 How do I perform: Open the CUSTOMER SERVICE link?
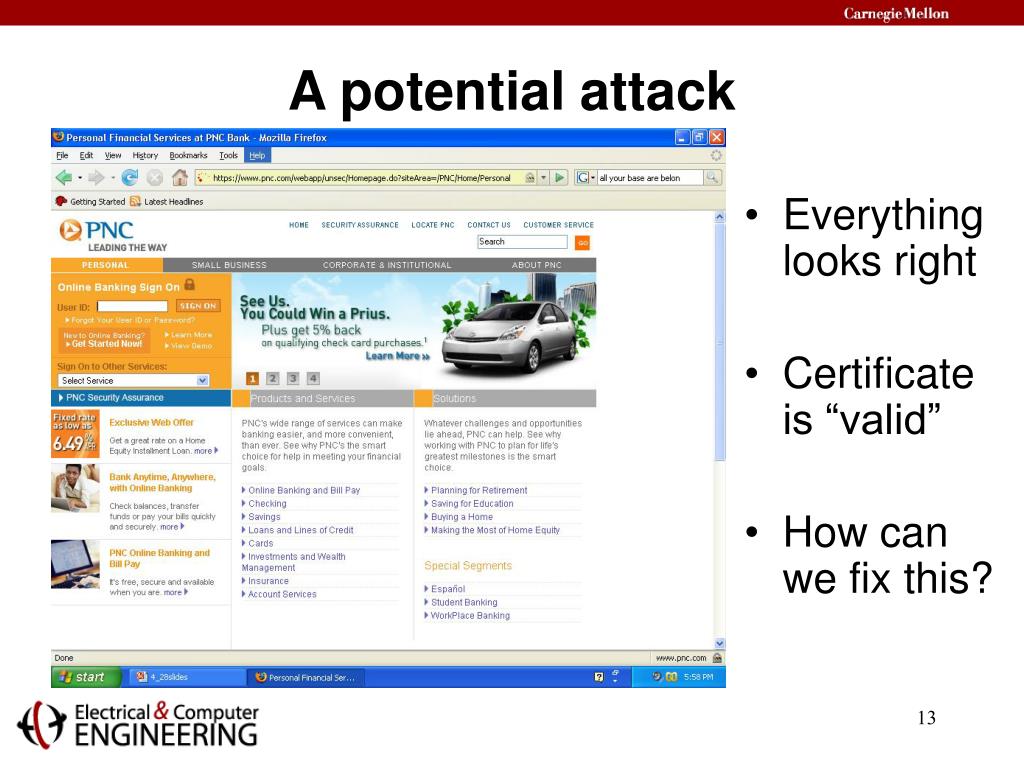click(x=558, y=225)
